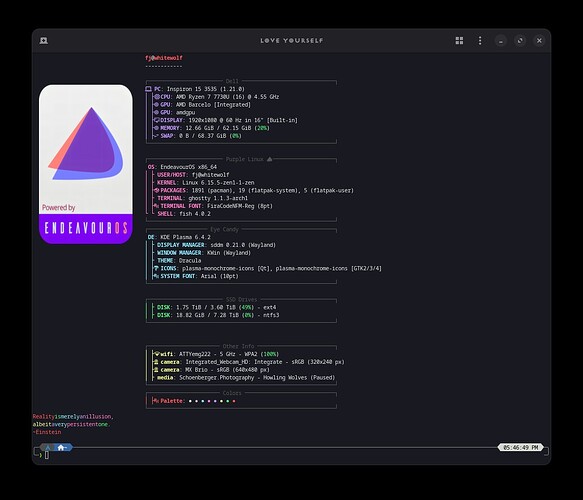
Task: Click the EndeavourOS logo image
Action: 86,164
